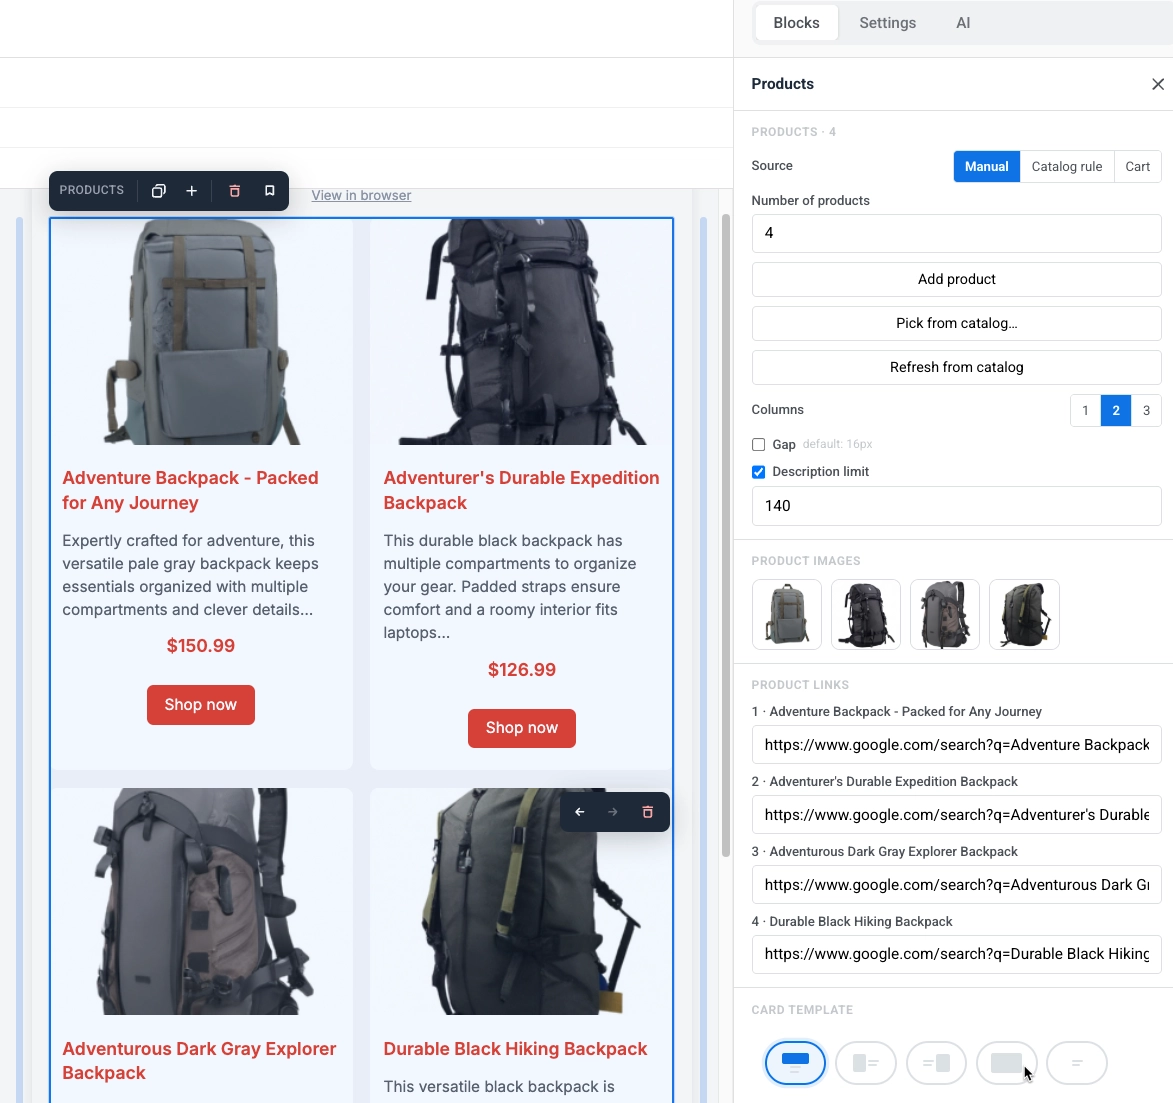1173x1103 pixels.
Task: Click title Adventure Backpack - Packed for Any Journey
Action: 190,490
